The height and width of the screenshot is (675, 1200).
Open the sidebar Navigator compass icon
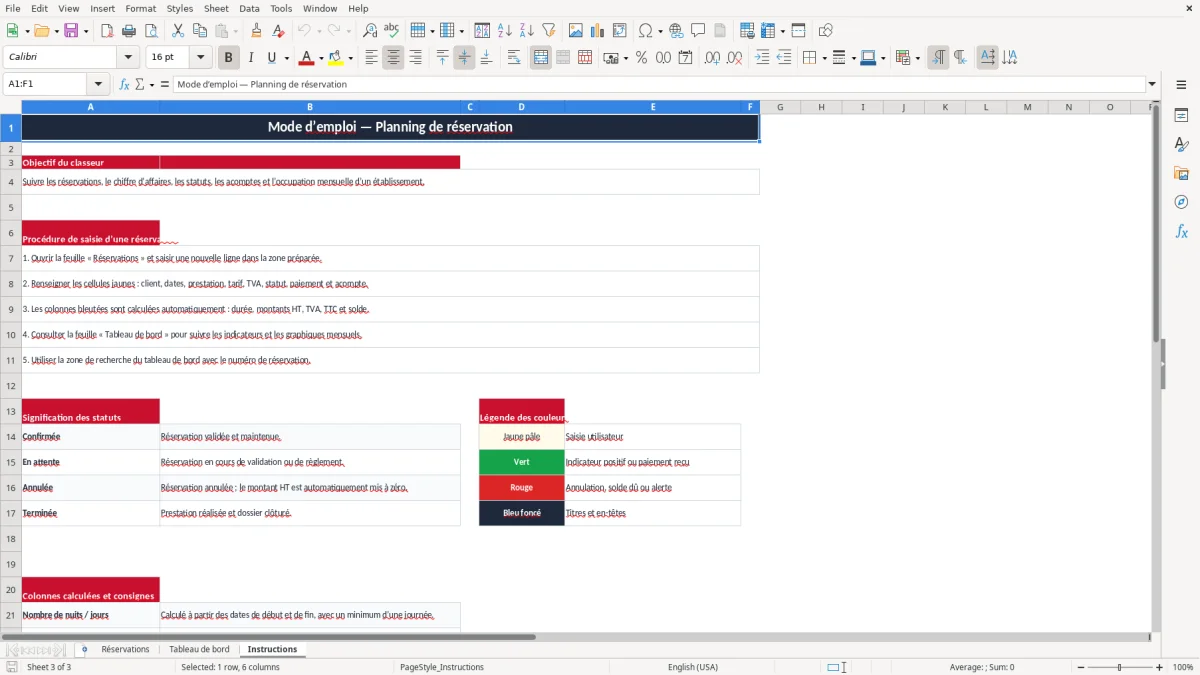coord(1181,202)
